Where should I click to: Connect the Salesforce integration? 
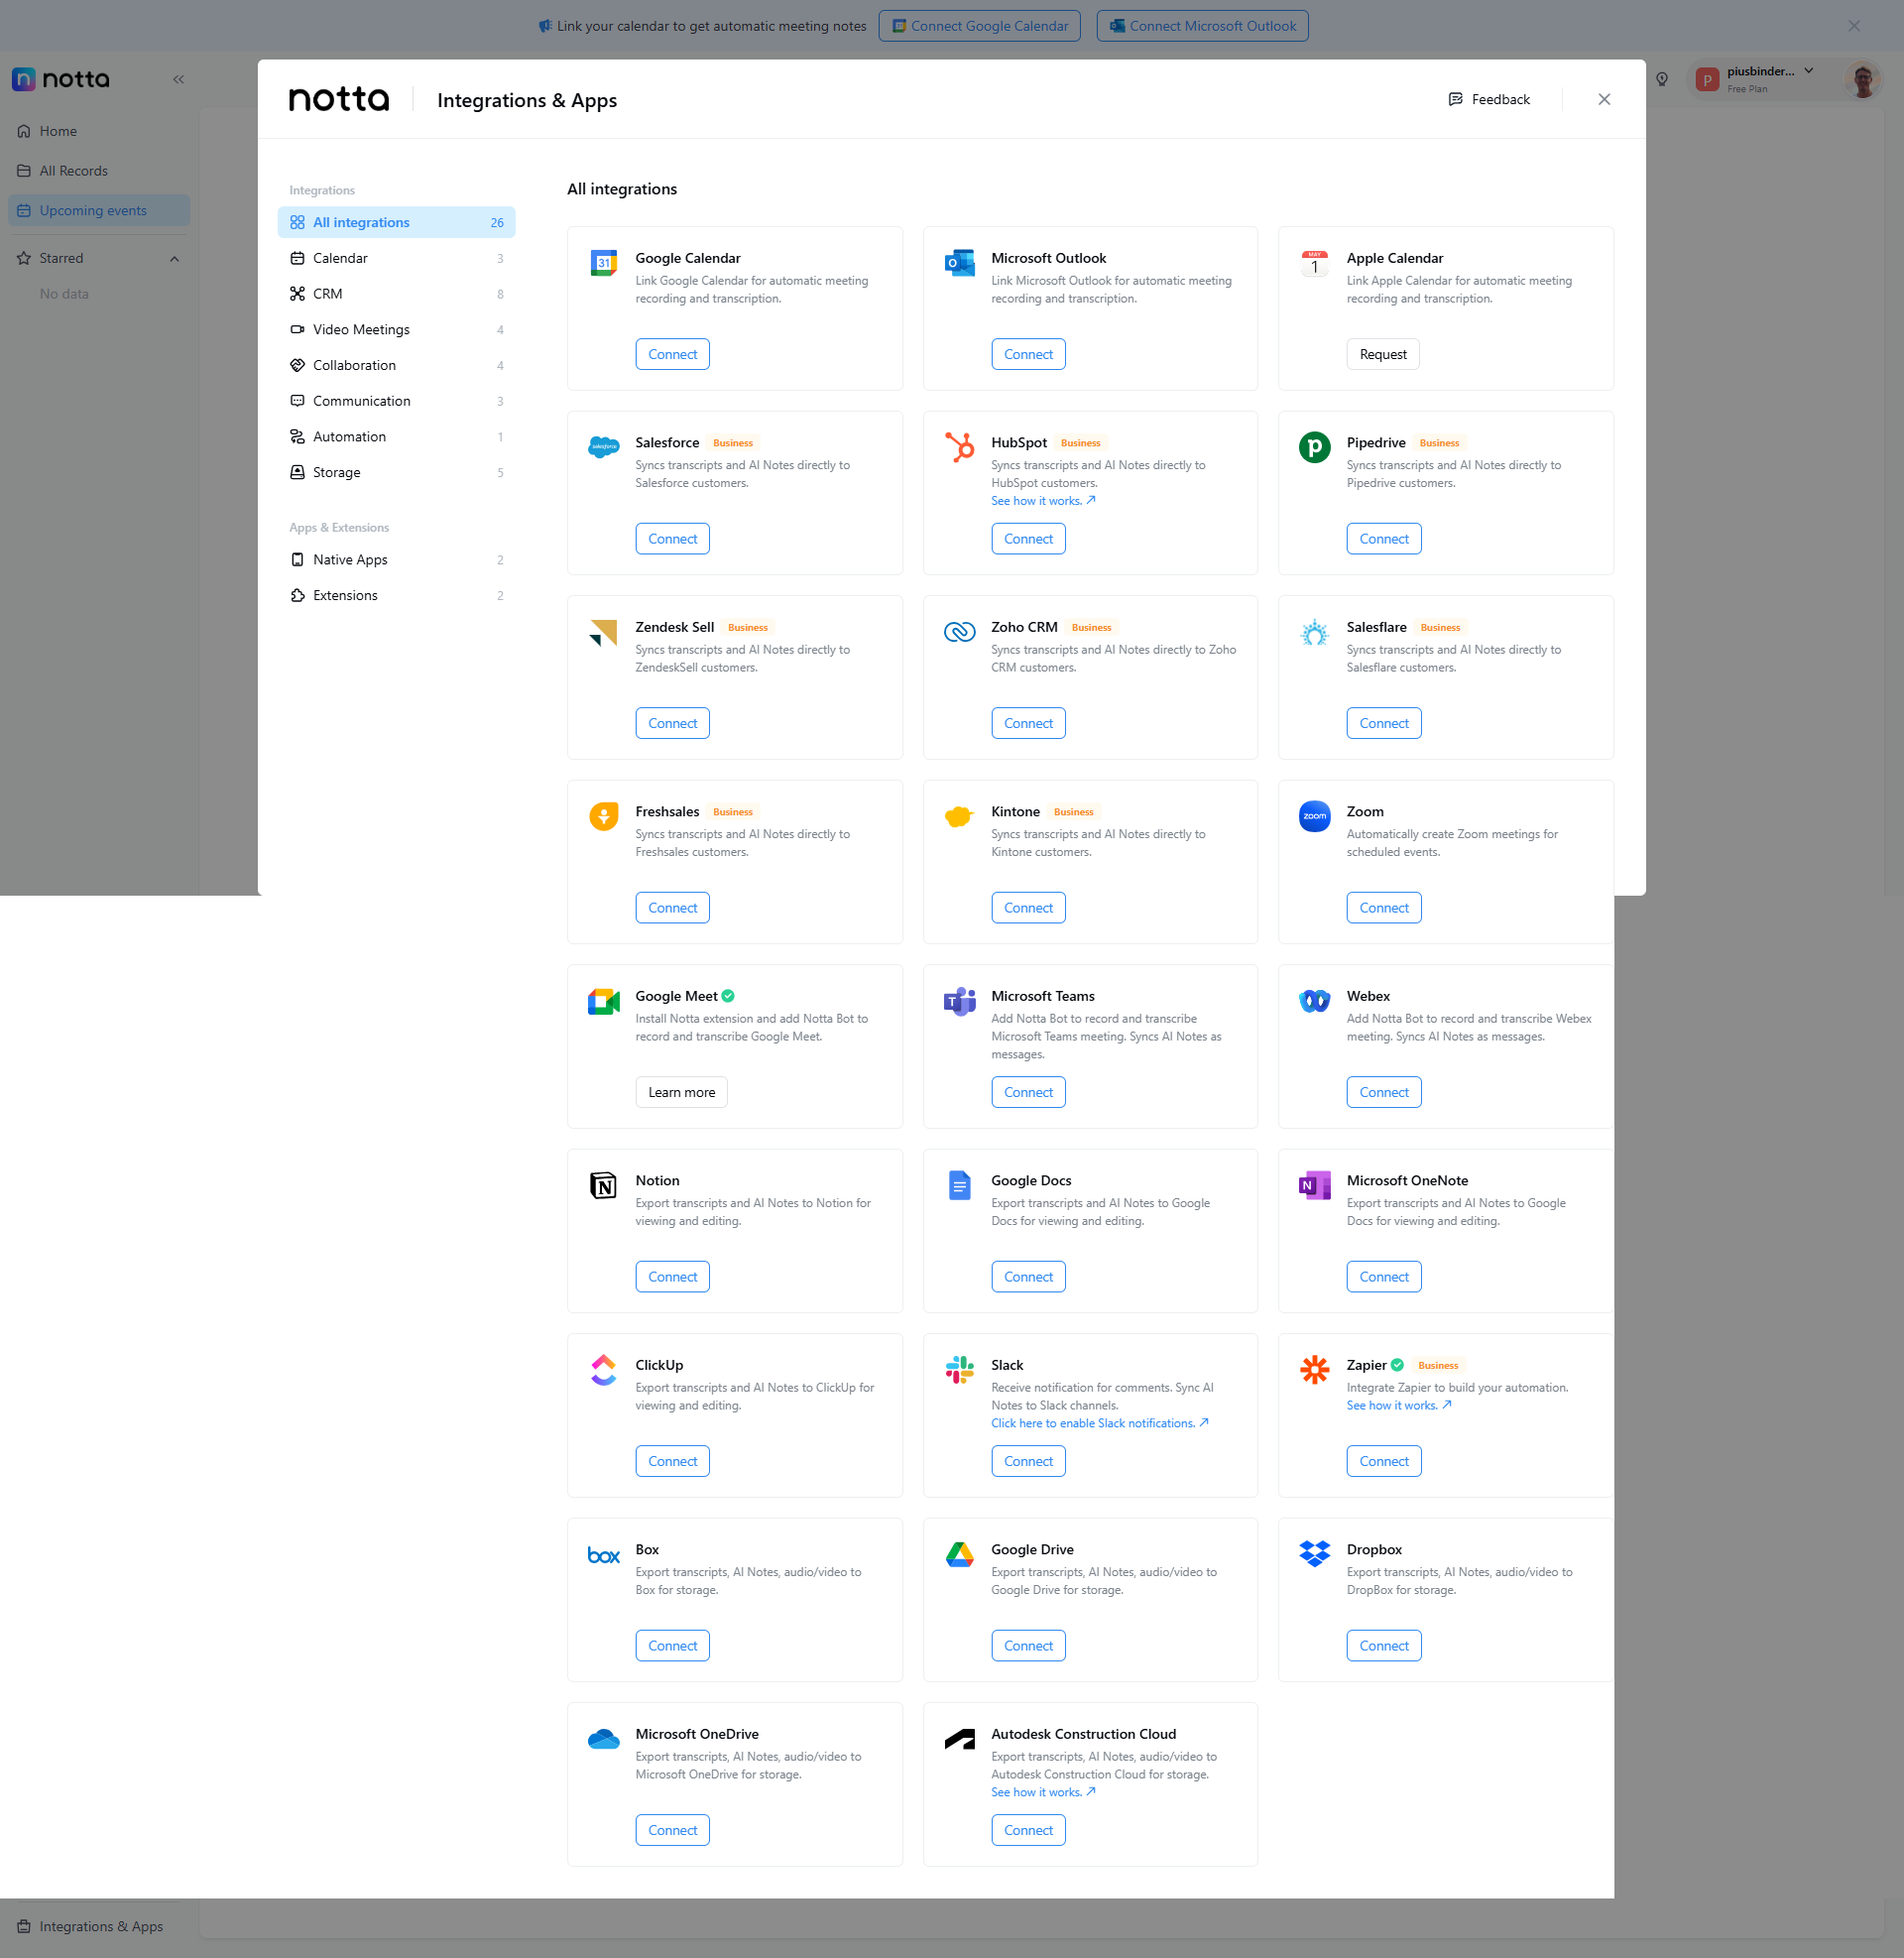point(672,539)
